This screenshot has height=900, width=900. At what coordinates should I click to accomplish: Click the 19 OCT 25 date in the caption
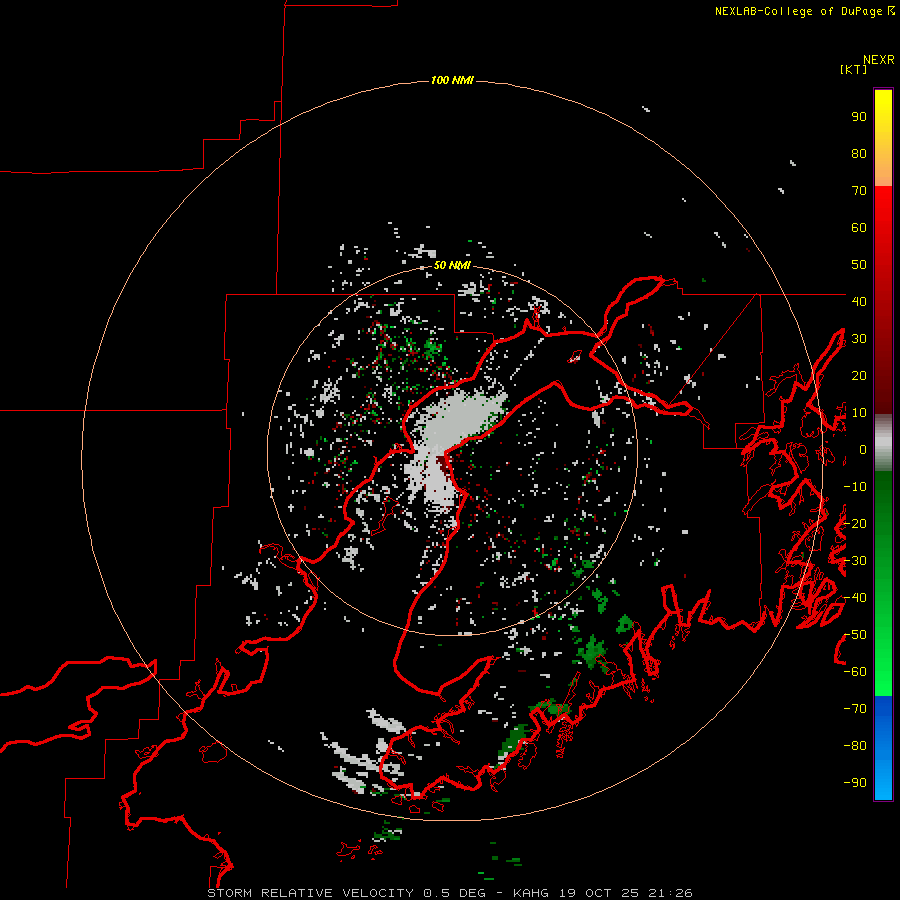(x=598, y=893)
